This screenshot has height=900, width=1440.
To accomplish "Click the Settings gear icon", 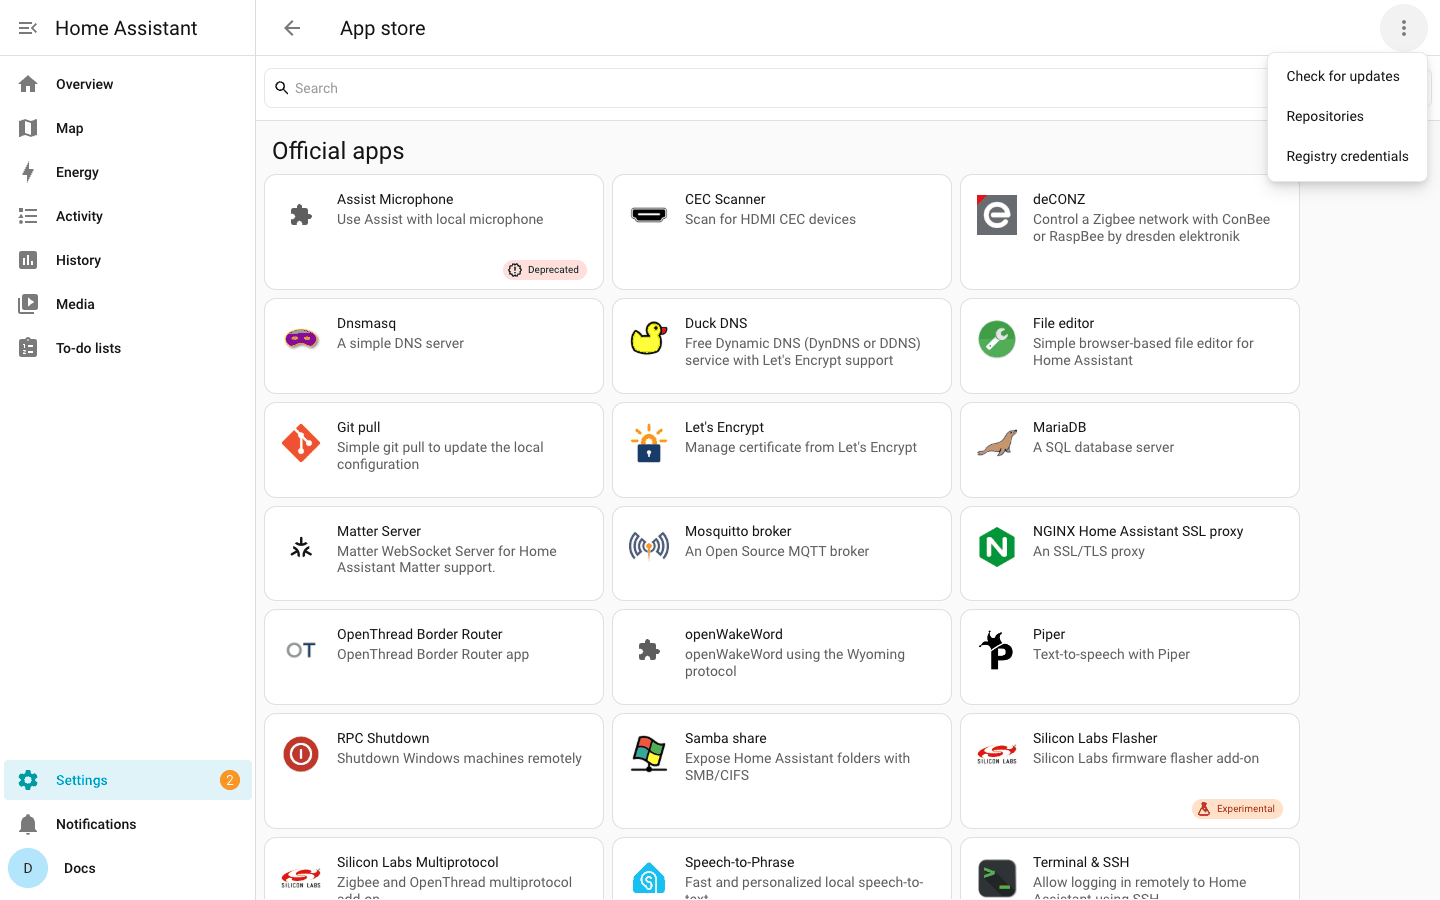I will pos(28,780).
